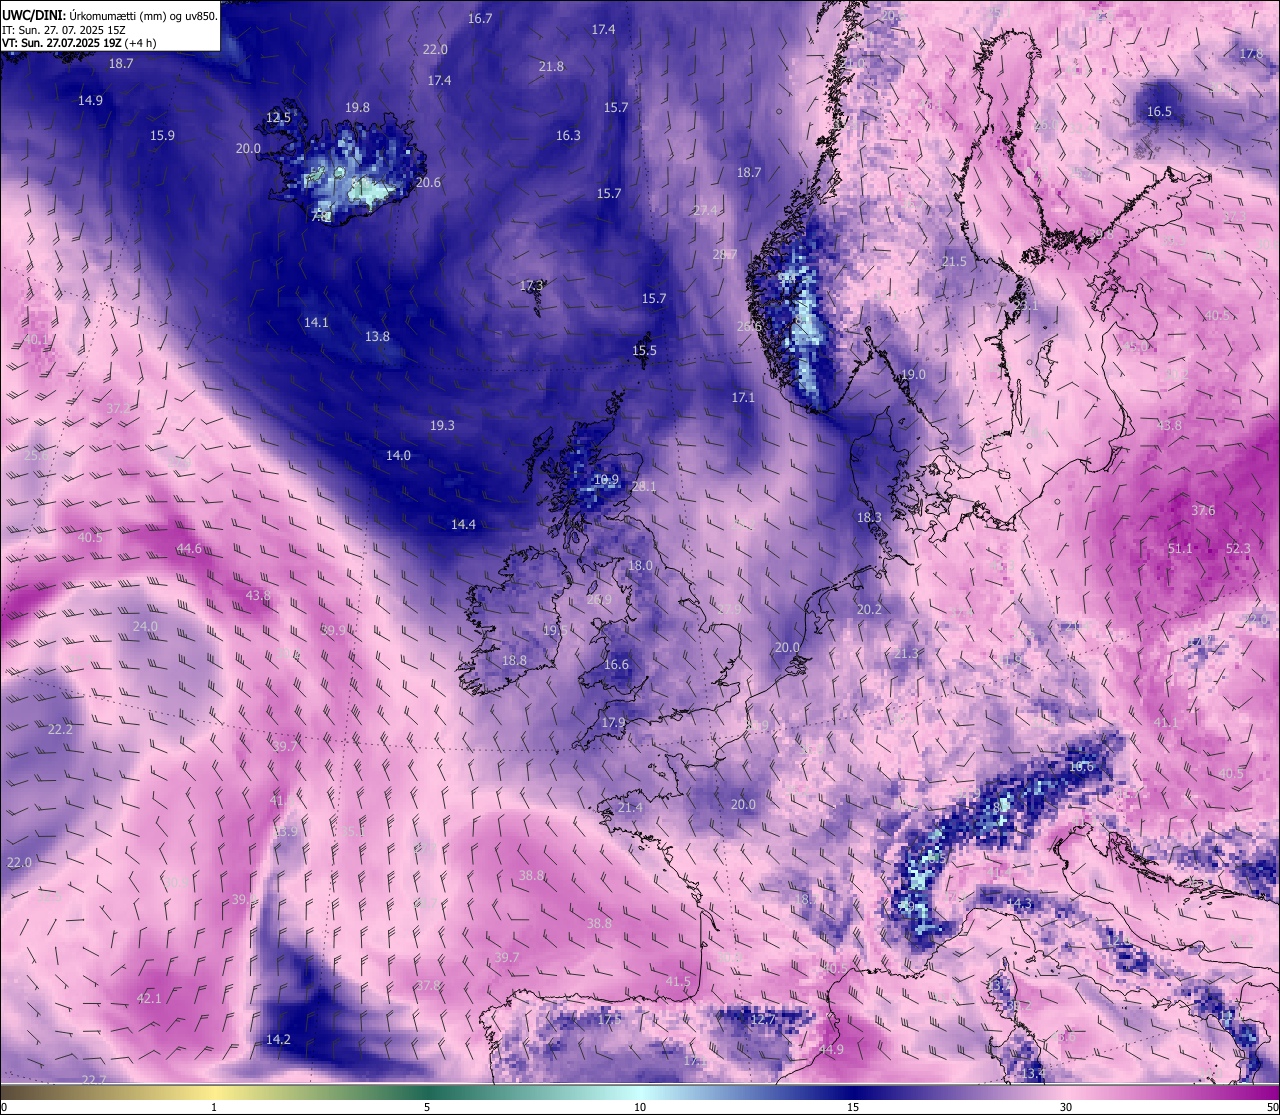Click the 5 tick on the color scale
1280x1115 pixels.
[427, 1107]
